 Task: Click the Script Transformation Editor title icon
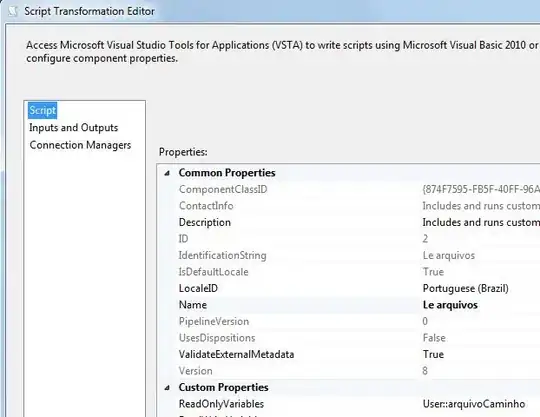(13, 11)
